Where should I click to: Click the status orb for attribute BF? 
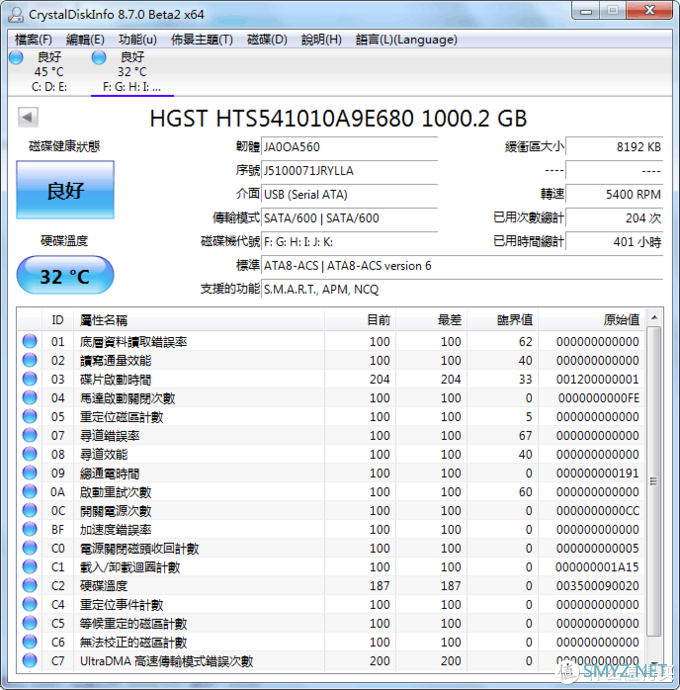click(30, 529)
